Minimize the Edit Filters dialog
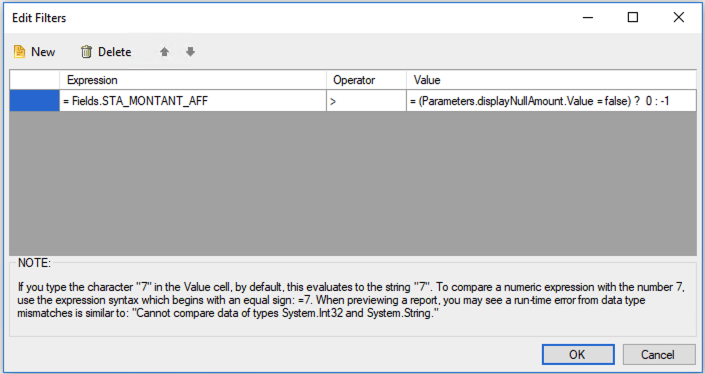The height and width of the screenshot is (374, 705). tap(588, 18)
